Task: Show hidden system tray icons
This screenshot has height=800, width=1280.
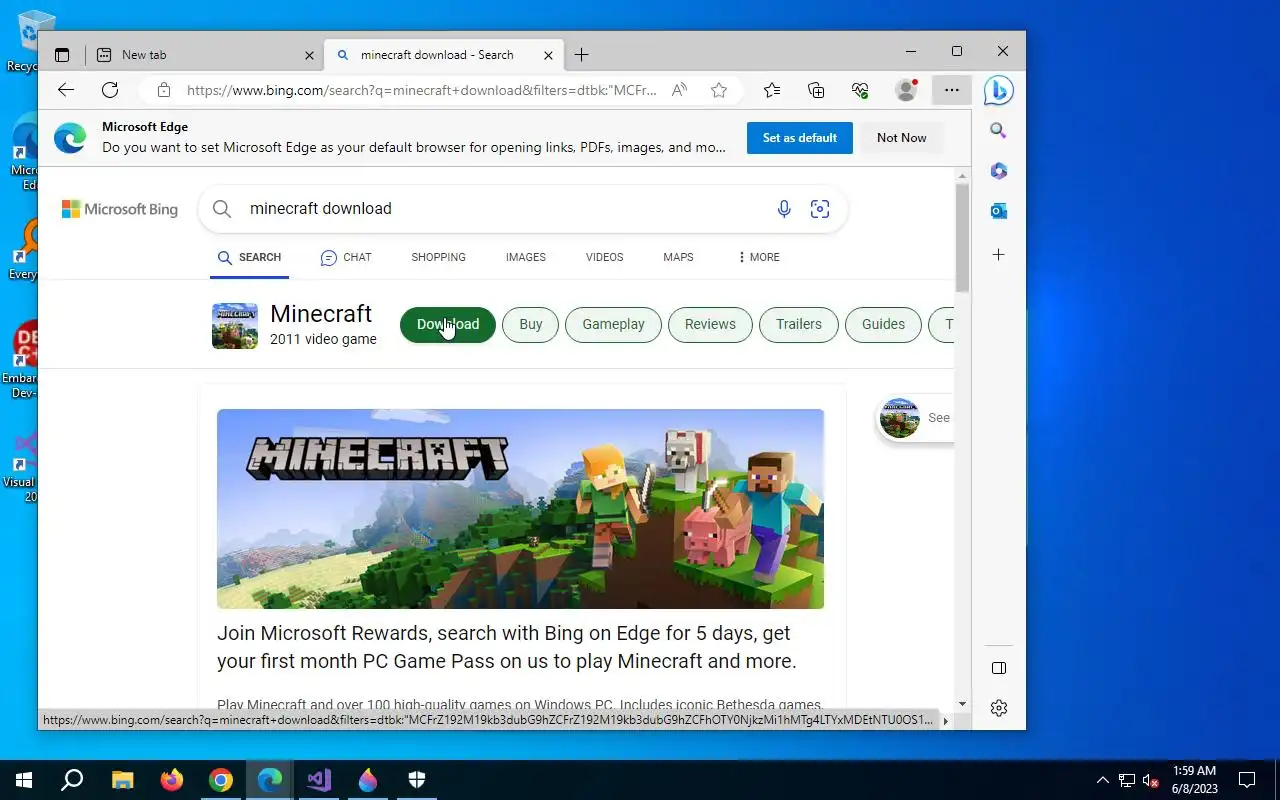Action: coord(1103,780)
